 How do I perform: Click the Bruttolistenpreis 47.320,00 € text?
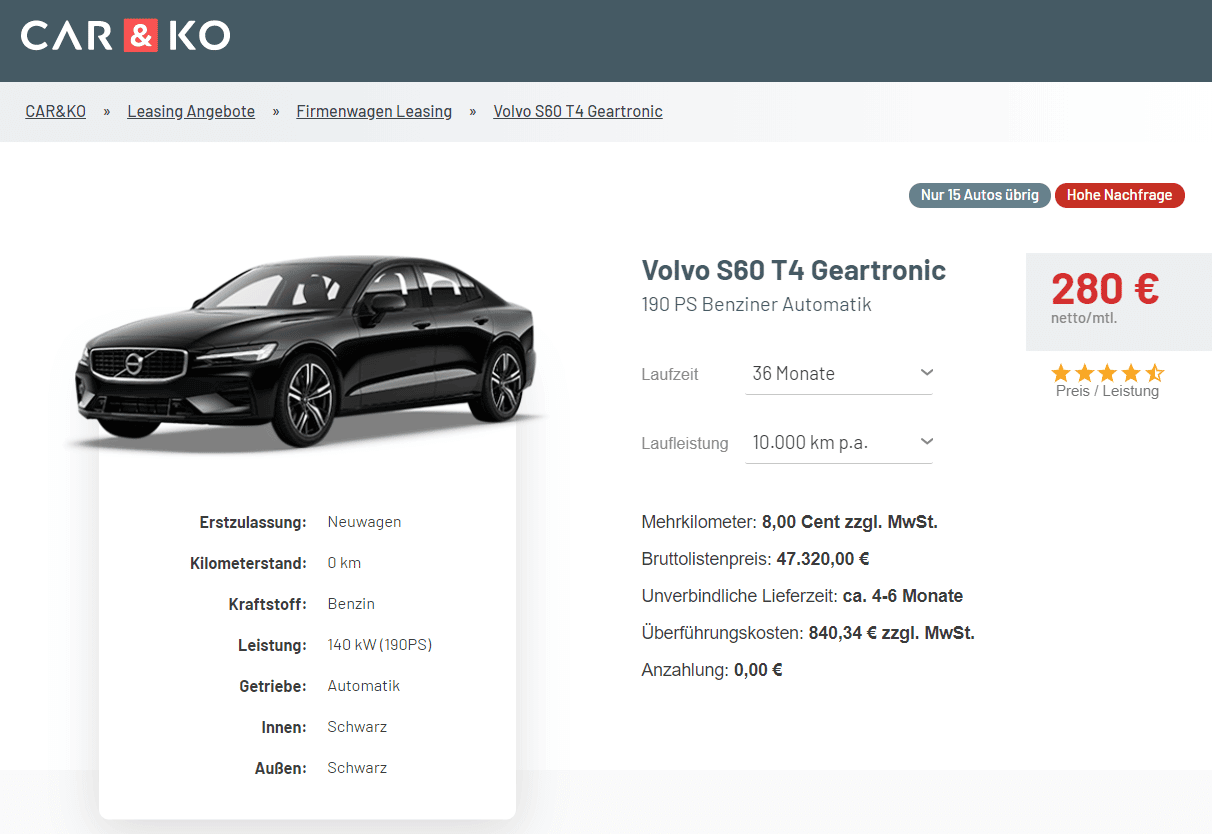(755, 559)
